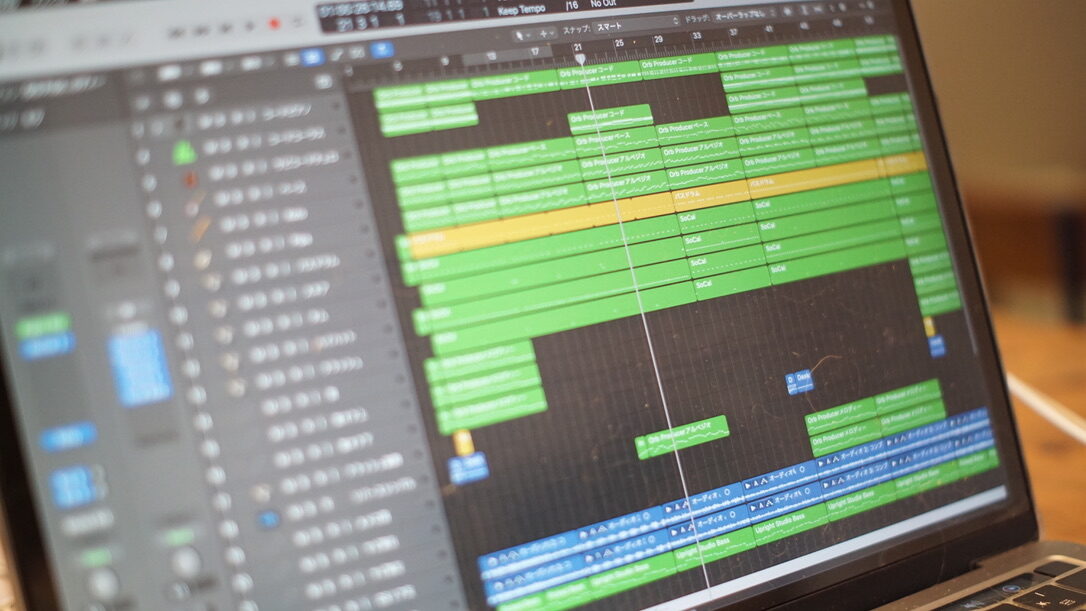Click the red drum kit track icon
1086x611 pixels.
(190, 180)
